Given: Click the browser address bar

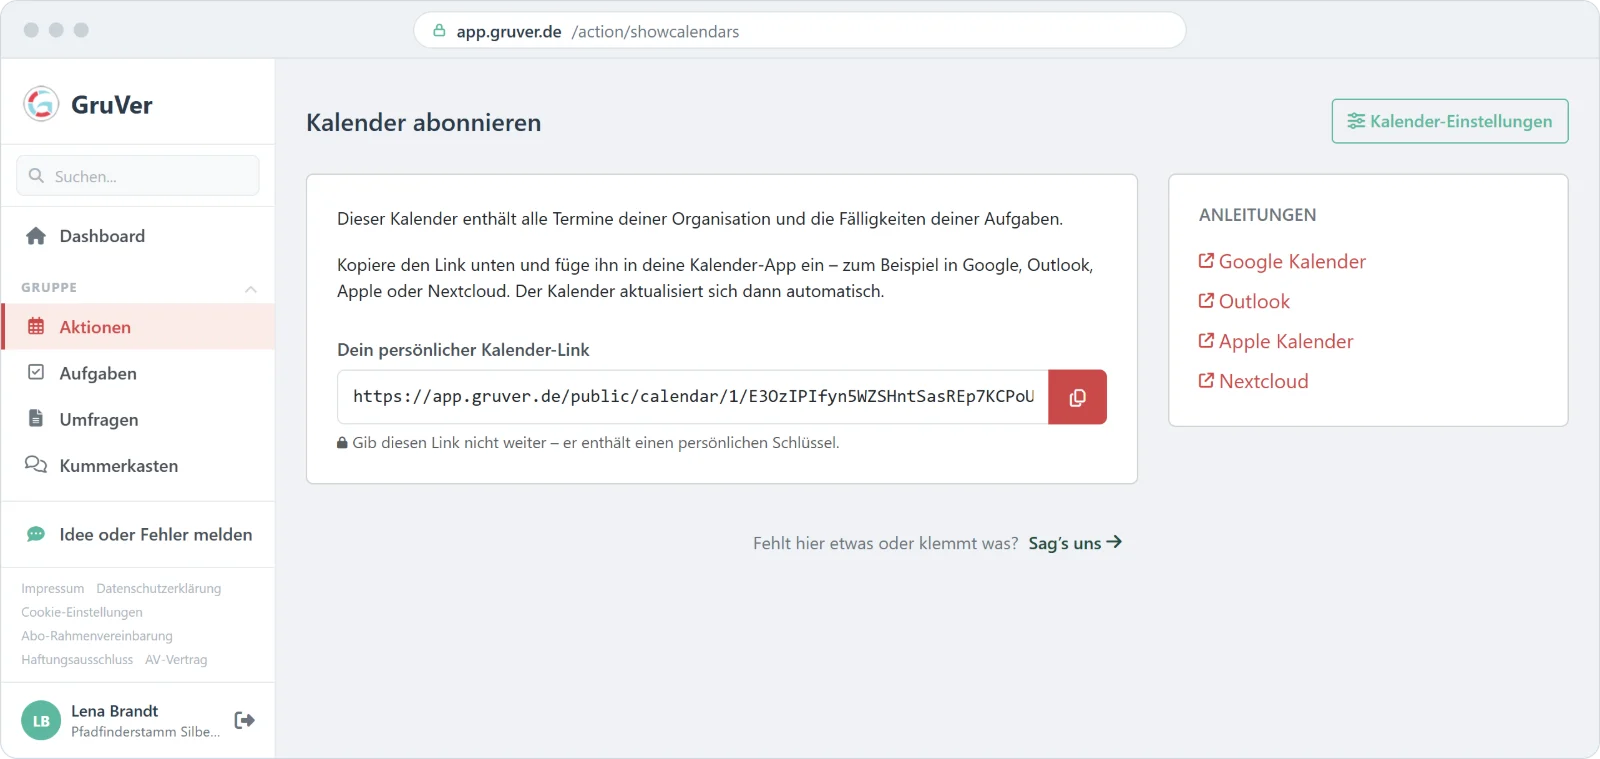Looking at the screenshot, I should [x=800, y=31].
